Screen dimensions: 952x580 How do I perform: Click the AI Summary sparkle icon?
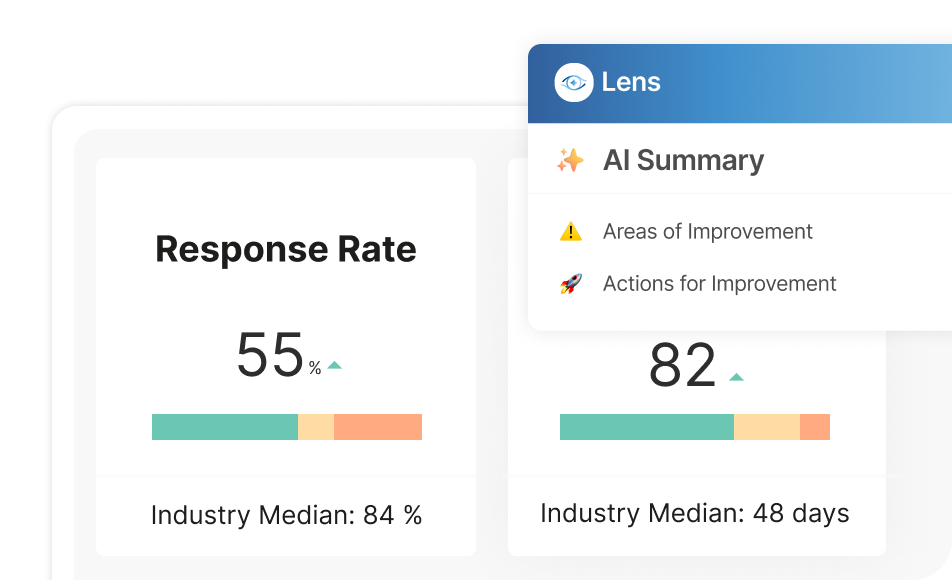[x=570, y=160]
